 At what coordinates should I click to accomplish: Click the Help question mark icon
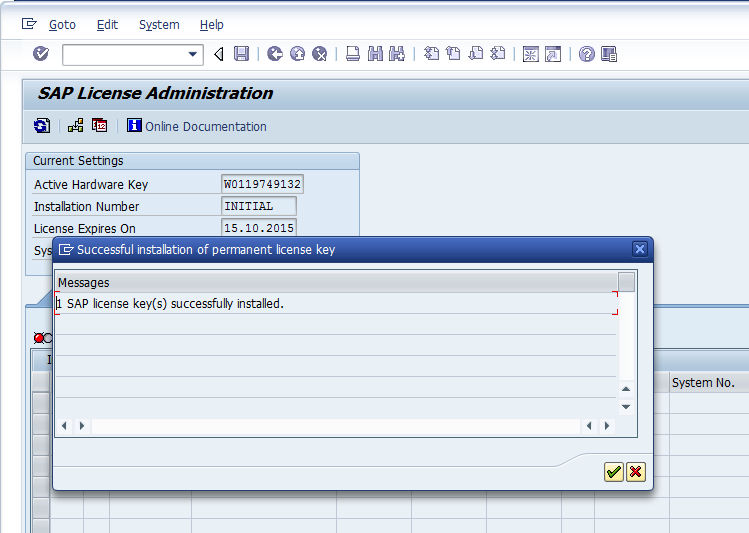[587, 54]
